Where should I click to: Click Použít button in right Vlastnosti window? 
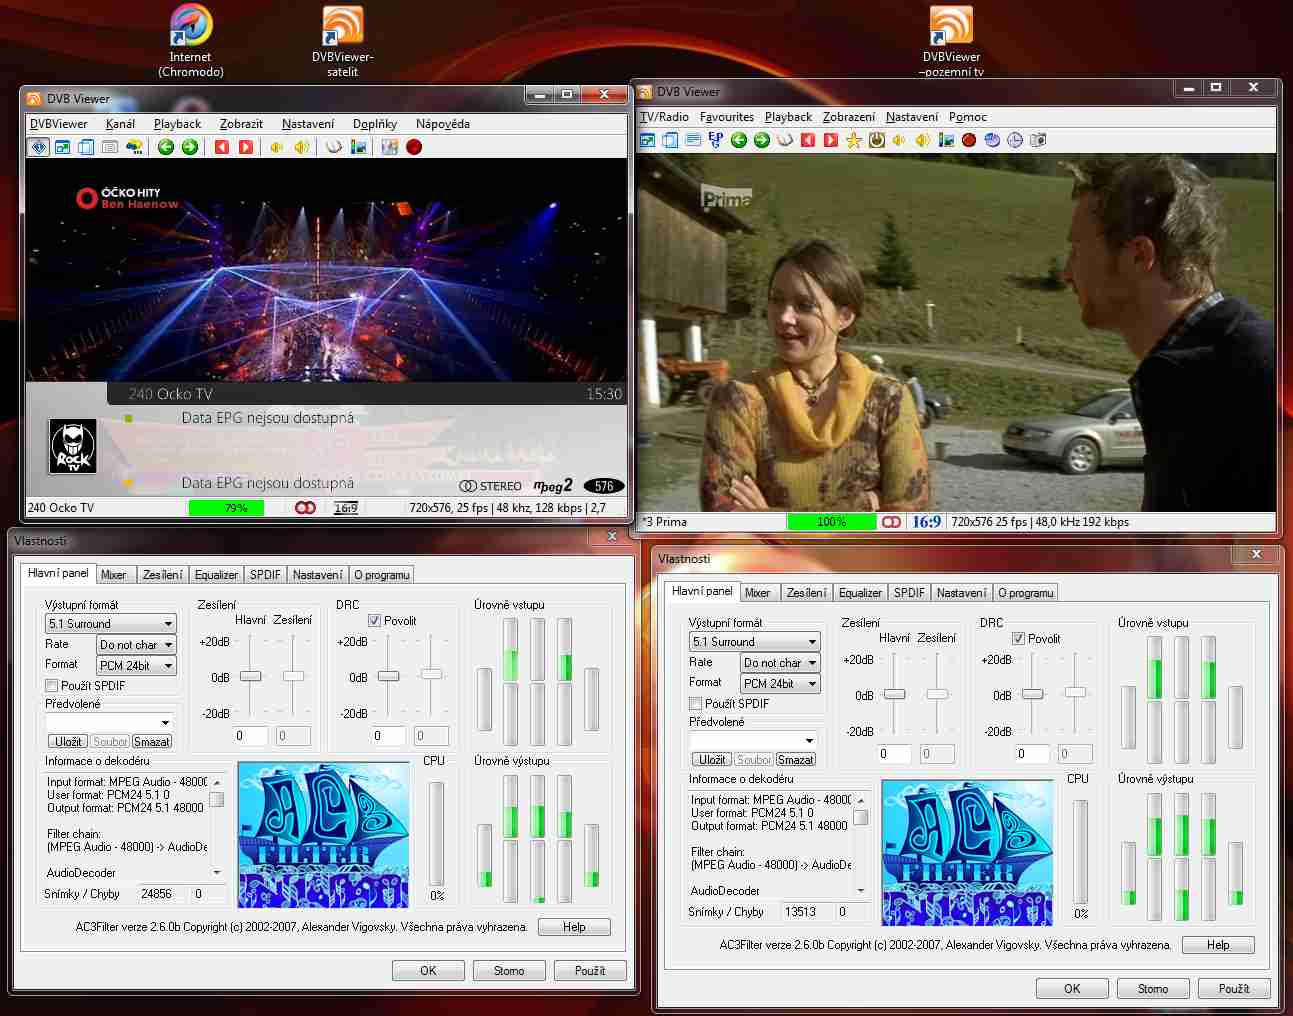click(x=1233, y=989)
